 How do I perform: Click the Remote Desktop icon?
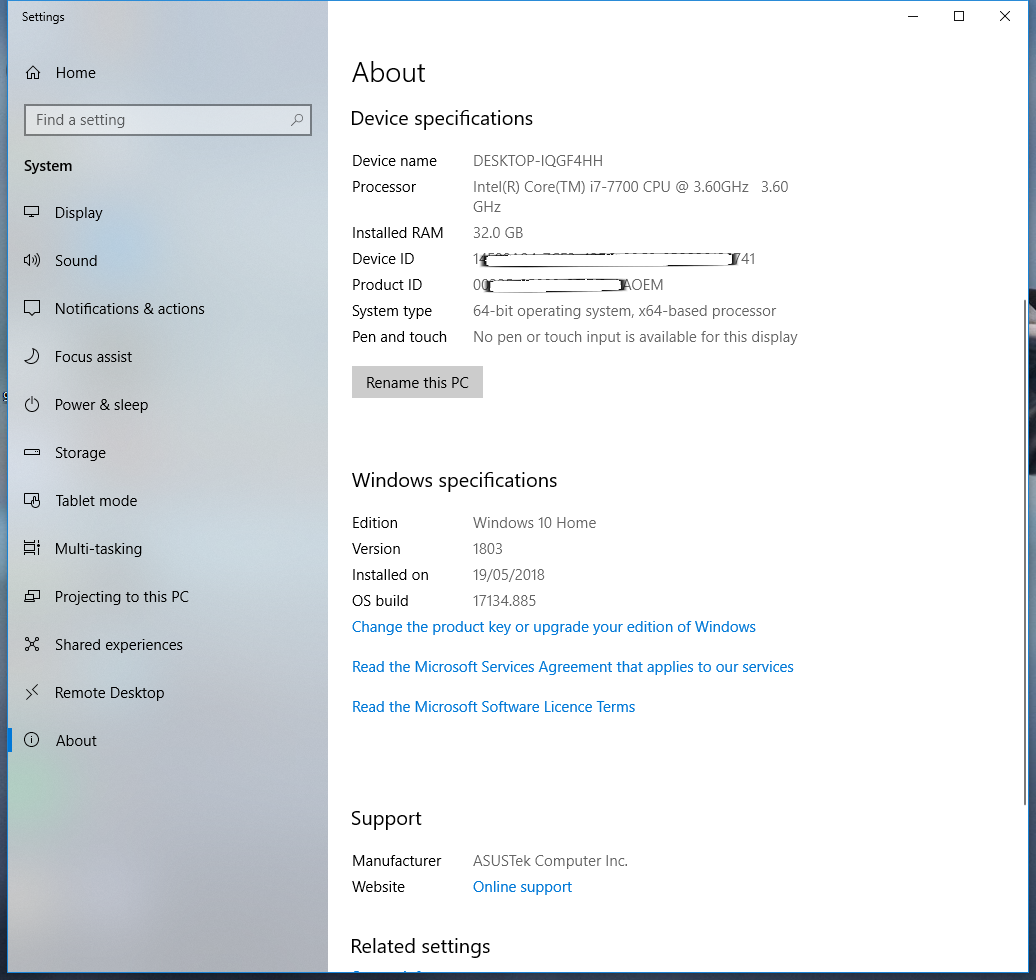point(32,693)
